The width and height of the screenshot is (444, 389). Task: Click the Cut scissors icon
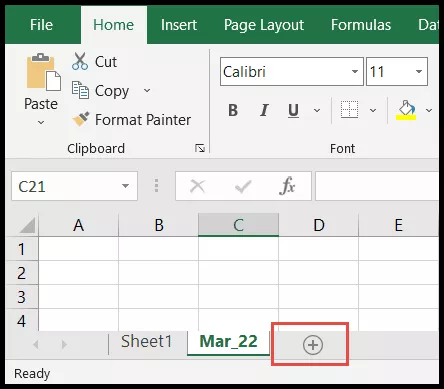pyautogui.click(x=80, y=61)
